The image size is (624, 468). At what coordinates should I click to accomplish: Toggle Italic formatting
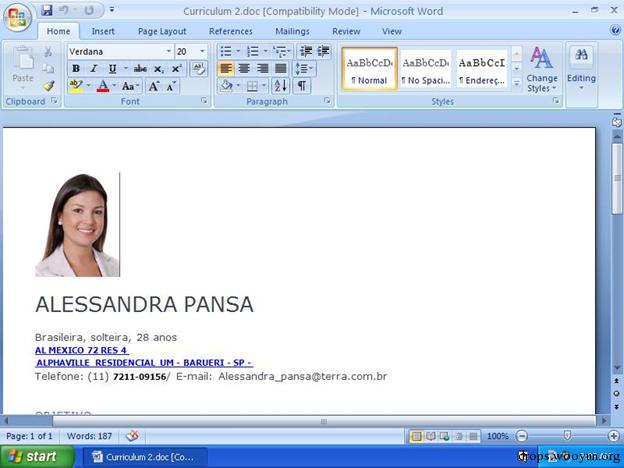point(94,69)
